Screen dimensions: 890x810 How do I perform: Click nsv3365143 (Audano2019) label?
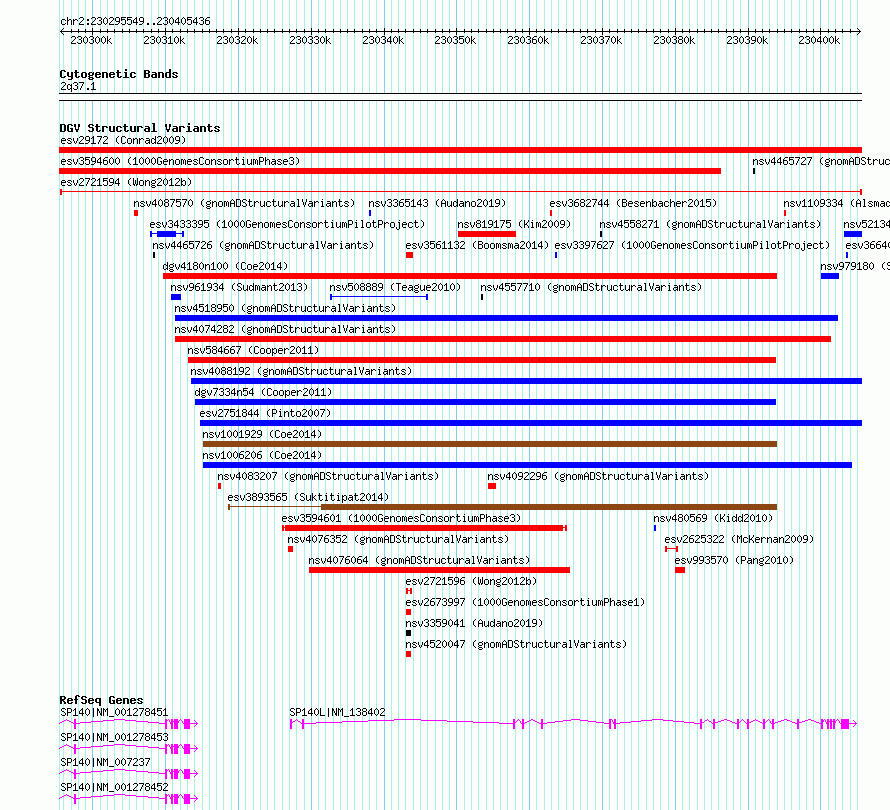point(437,203)
